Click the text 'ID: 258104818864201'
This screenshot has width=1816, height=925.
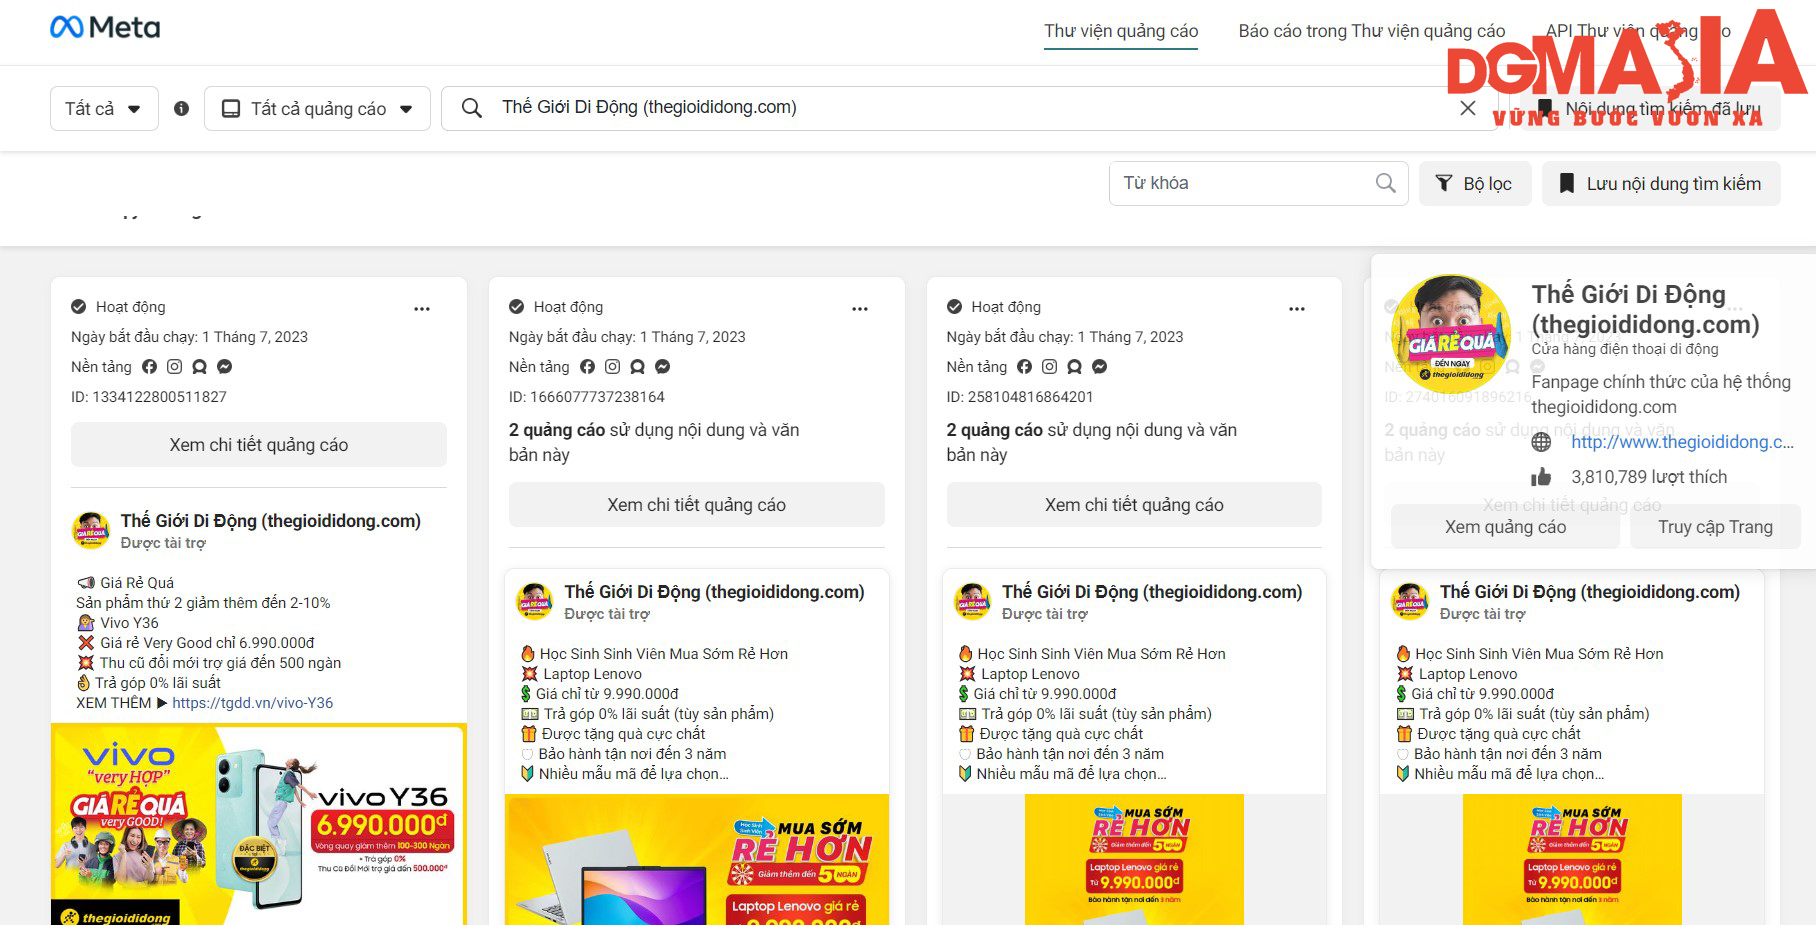click(1020, 397)
